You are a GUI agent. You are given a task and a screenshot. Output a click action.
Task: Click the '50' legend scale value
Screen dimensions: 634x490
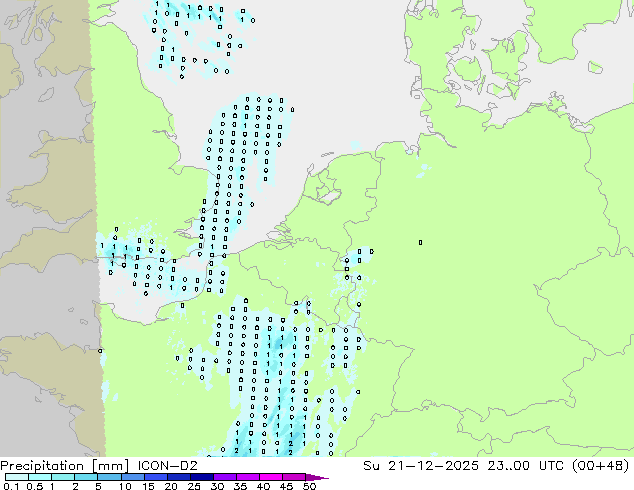[x=309, y=486]
